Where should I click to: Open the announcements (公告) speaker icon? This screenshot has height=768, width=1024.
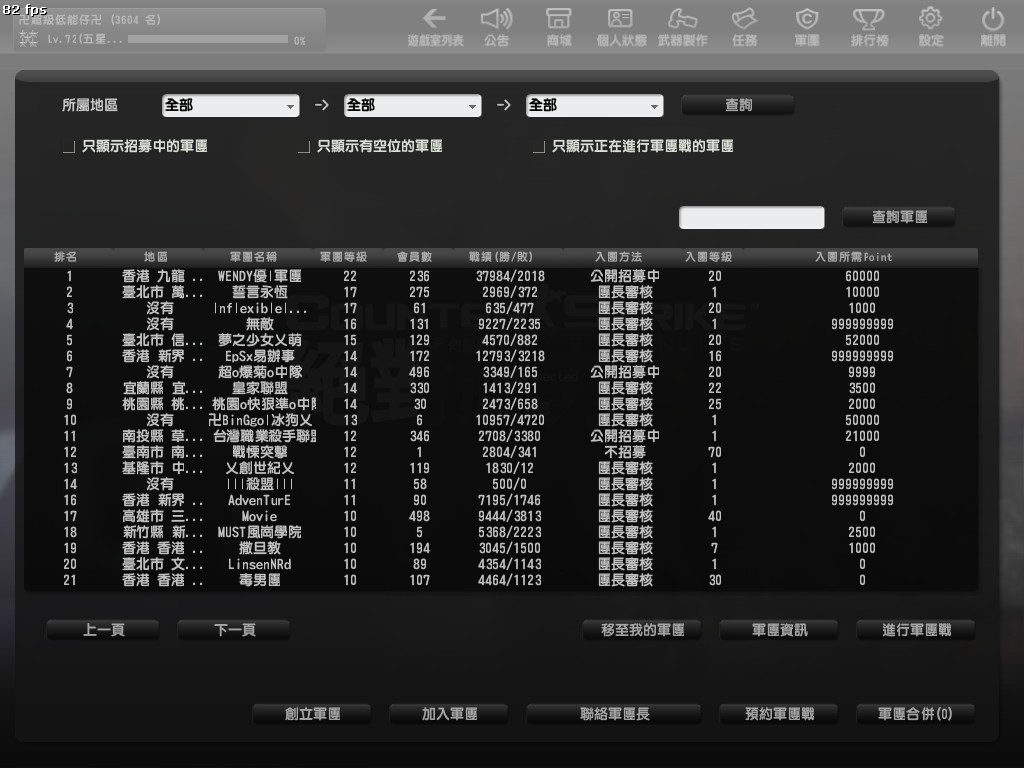(496, 26)
